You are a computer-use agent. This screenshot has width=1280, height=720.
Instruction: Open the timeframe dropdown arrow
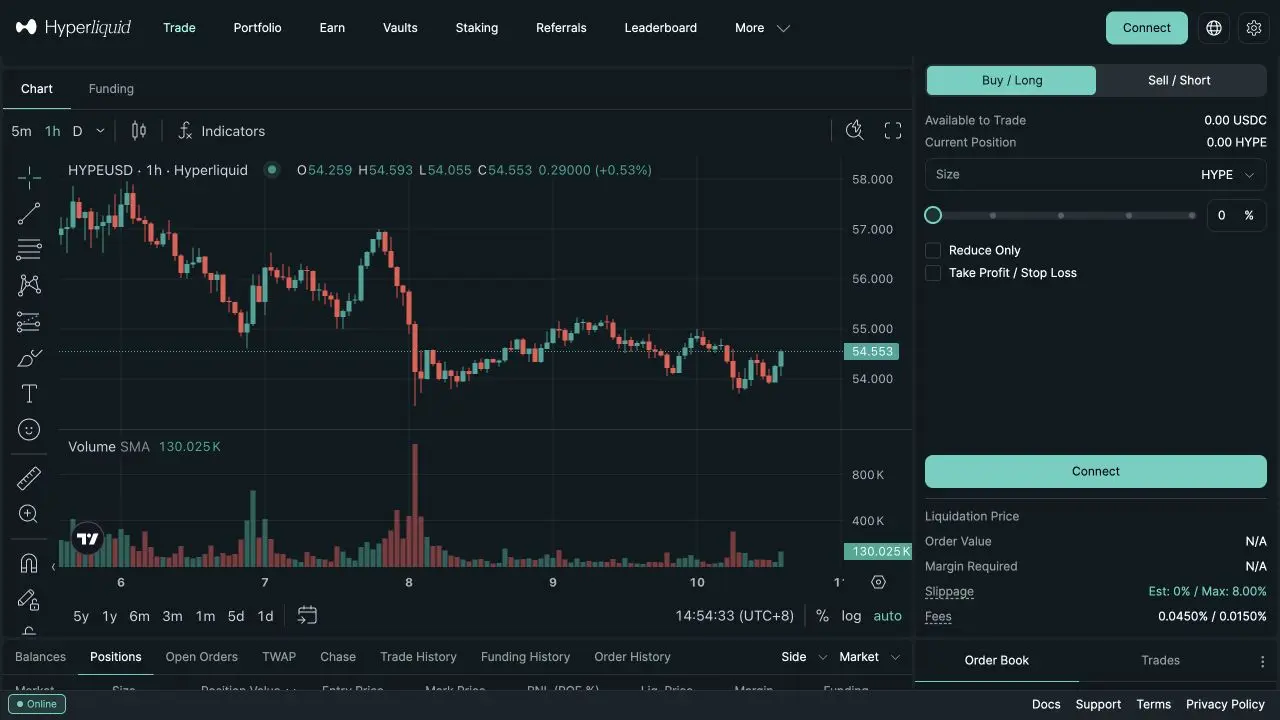coord(100,131)
